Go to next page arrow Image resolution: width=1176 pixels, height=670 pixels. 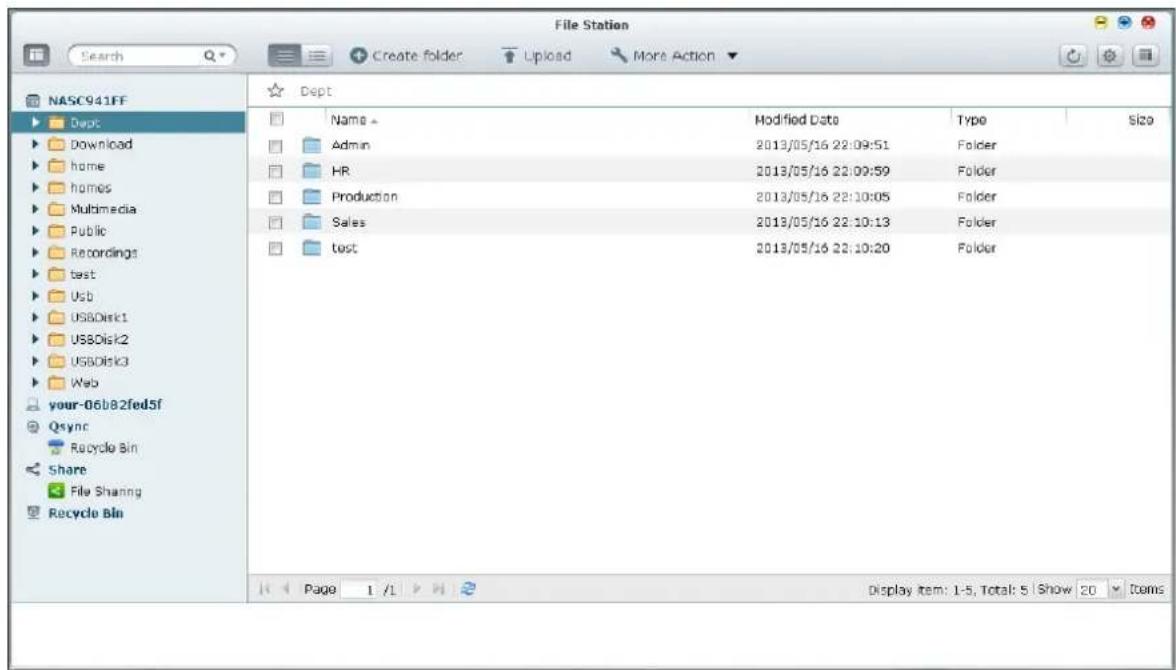[417, 590]
